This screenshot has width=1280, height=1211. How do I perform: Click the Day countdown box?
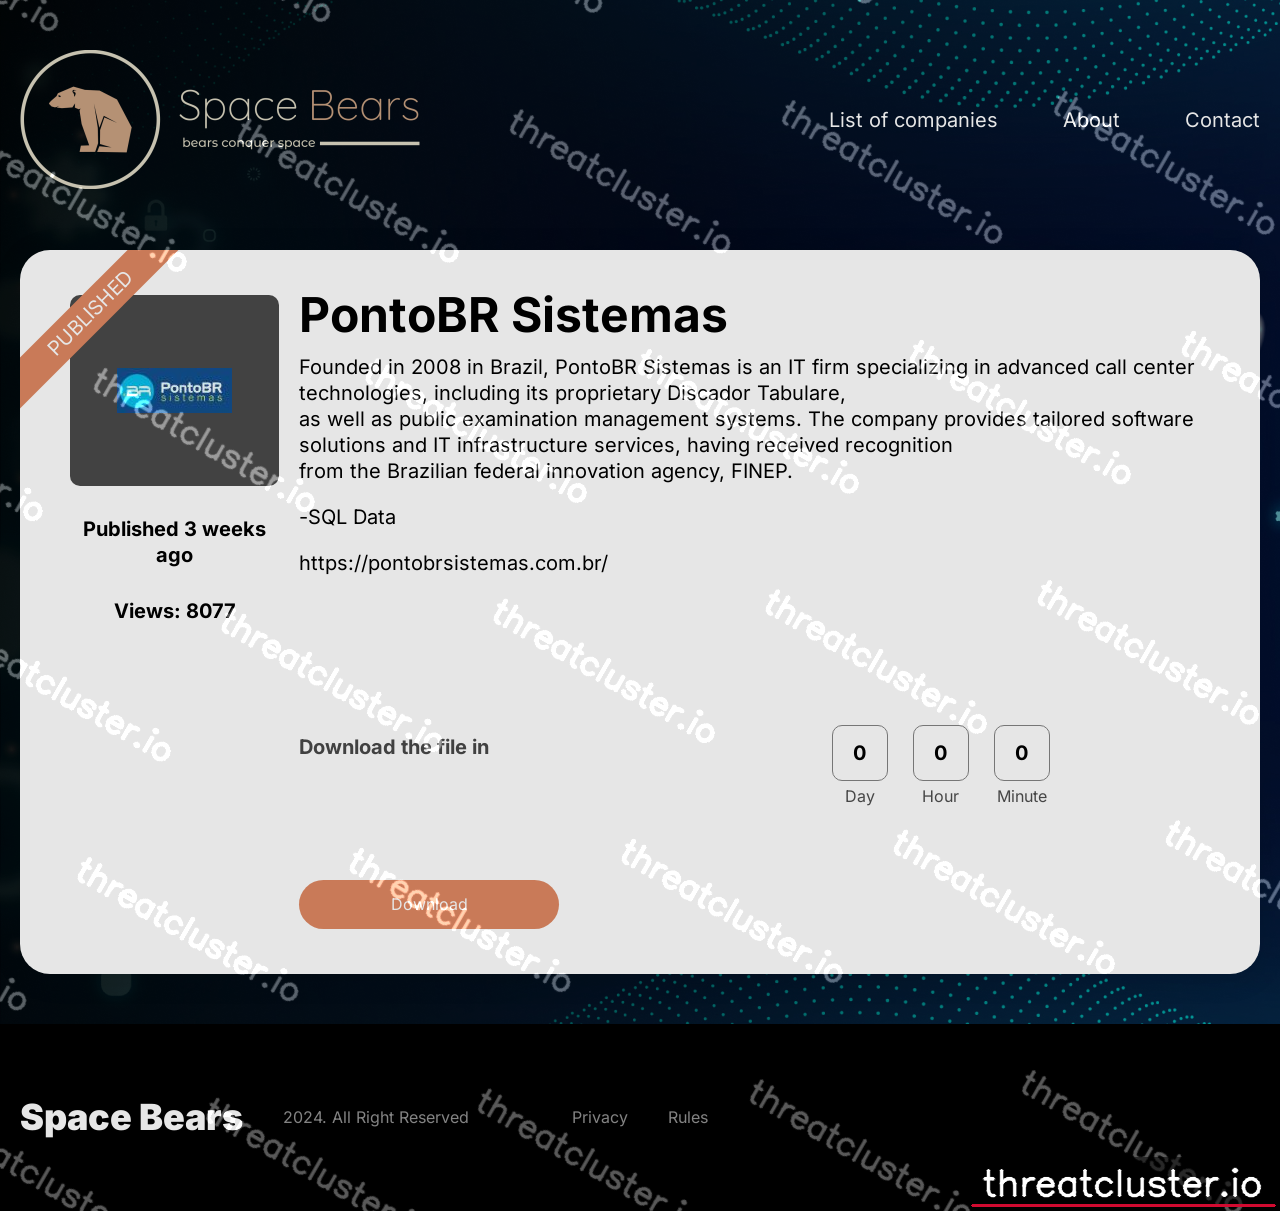[860, 753]
